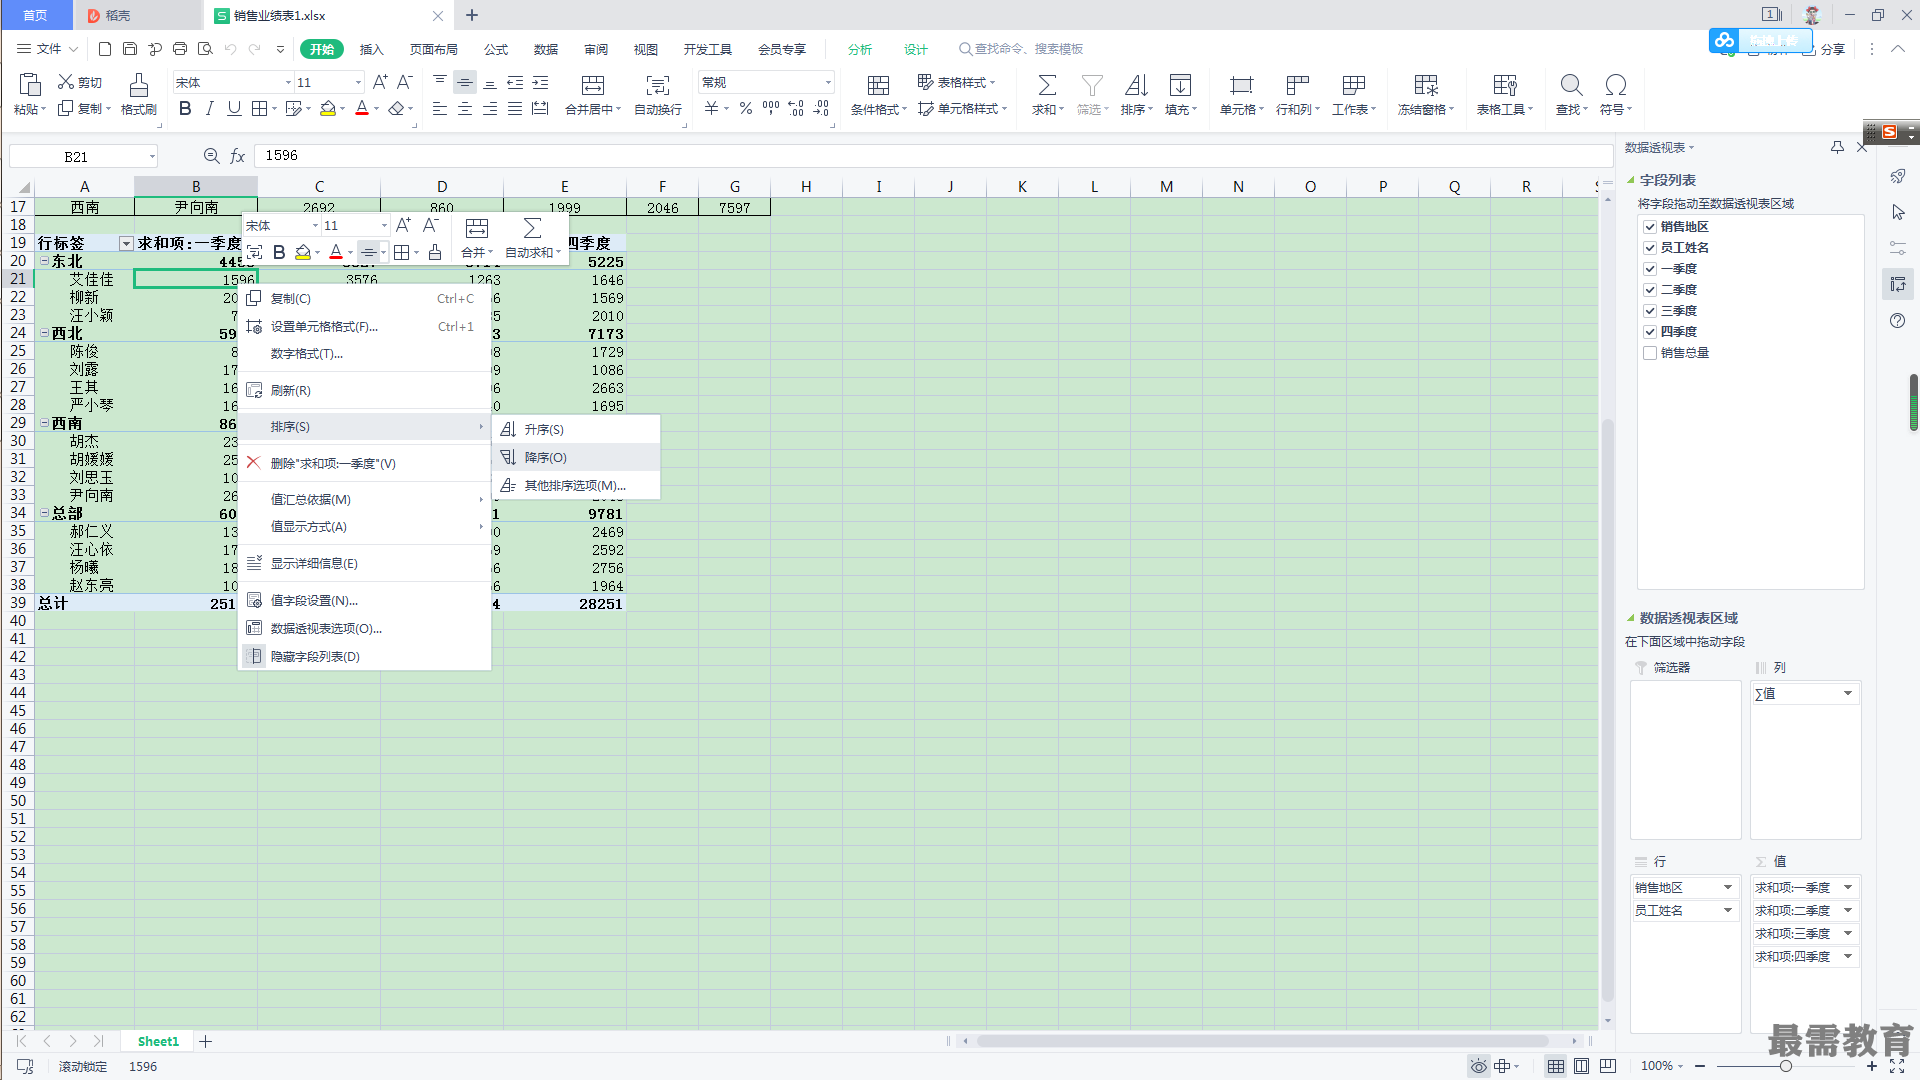Open the 销售地区 row field dropdown

click(x=1727, y=888)
